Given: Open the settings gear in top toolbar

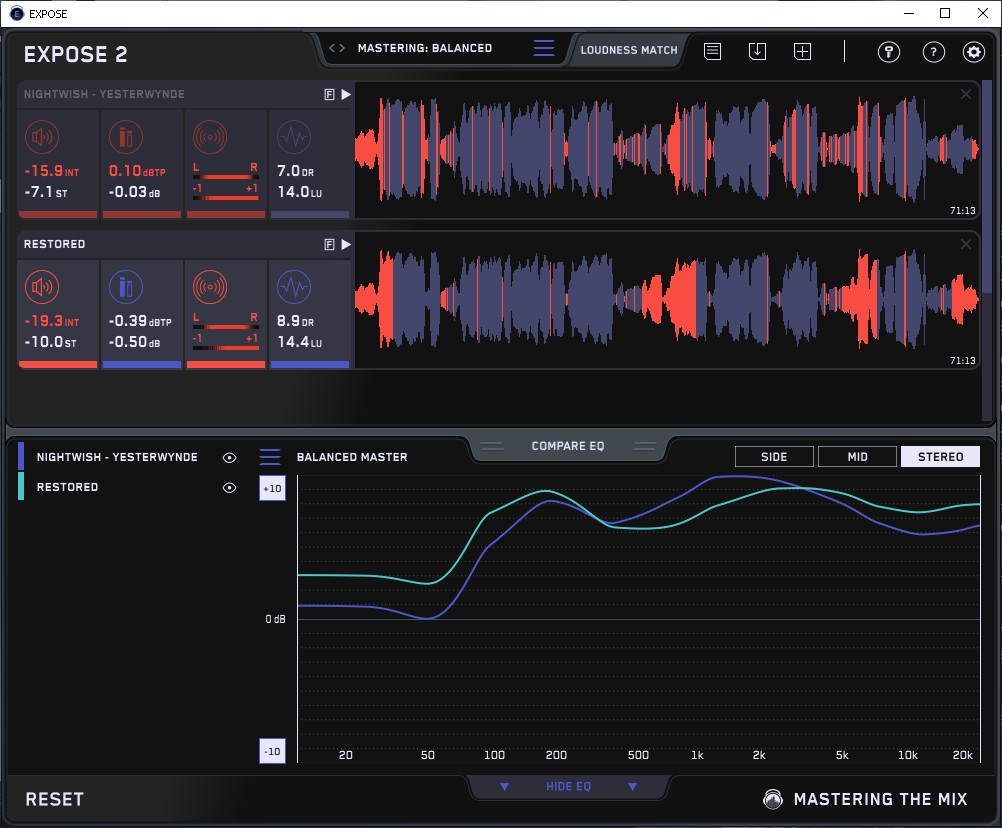Looking at the screenshot, I should click(x=973, y=52).
